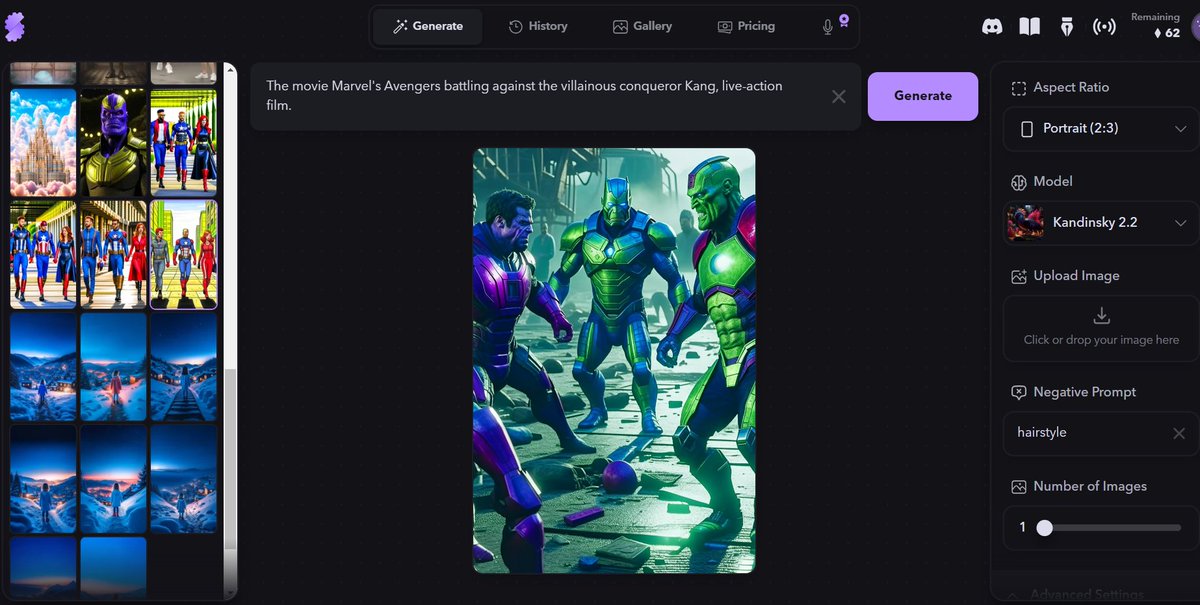Click the broadcast signal icon

[x=1103, y=27]
